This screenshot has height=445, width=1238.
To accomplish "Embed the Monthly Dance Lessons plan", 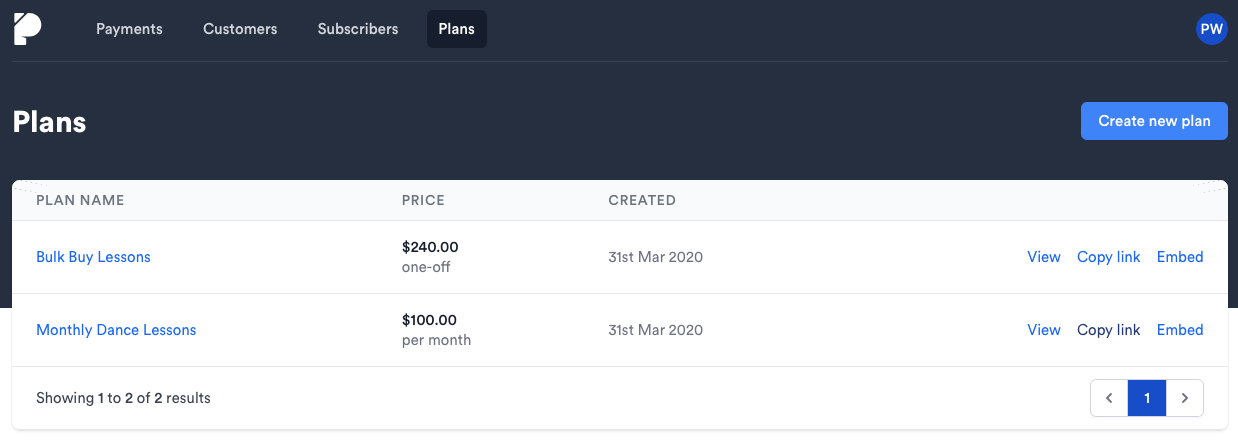I will point(1180,330).
